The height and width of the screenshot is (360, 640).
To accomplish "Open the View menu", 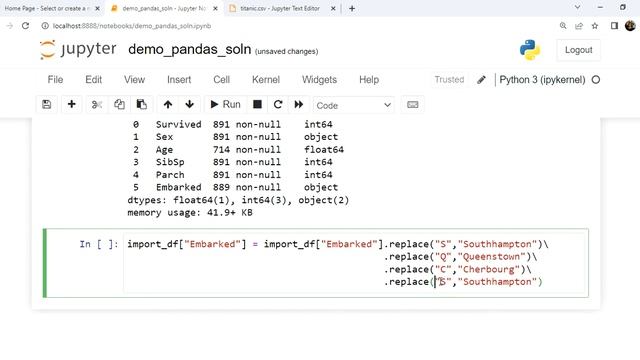I will coord(134,80).
